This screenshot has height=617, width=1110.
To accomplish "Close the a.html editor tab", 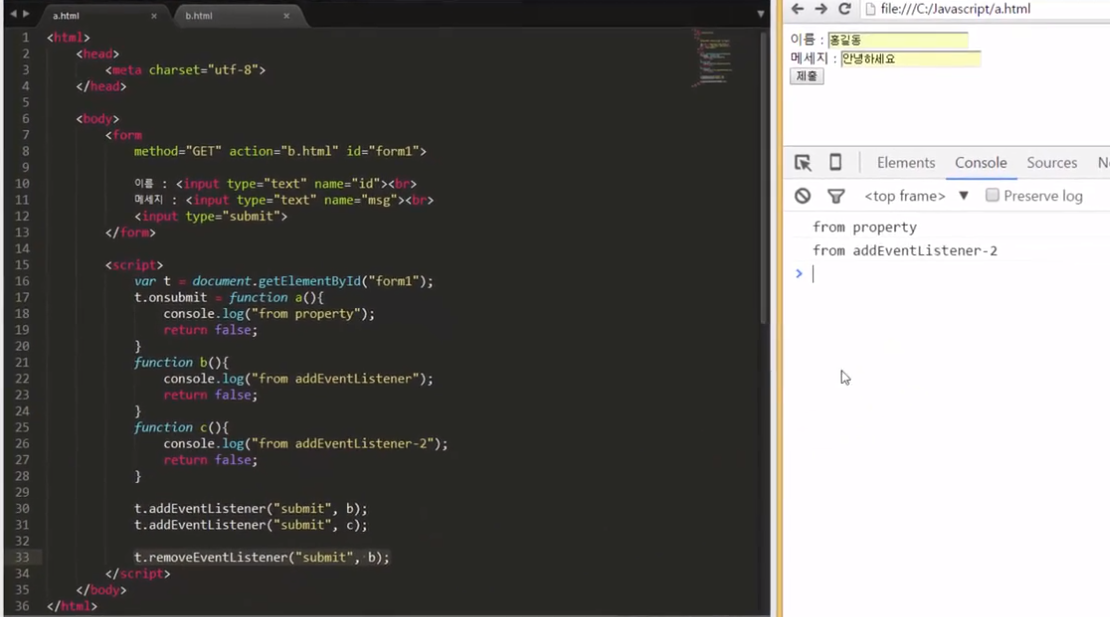I will click(x=154, y=16).
